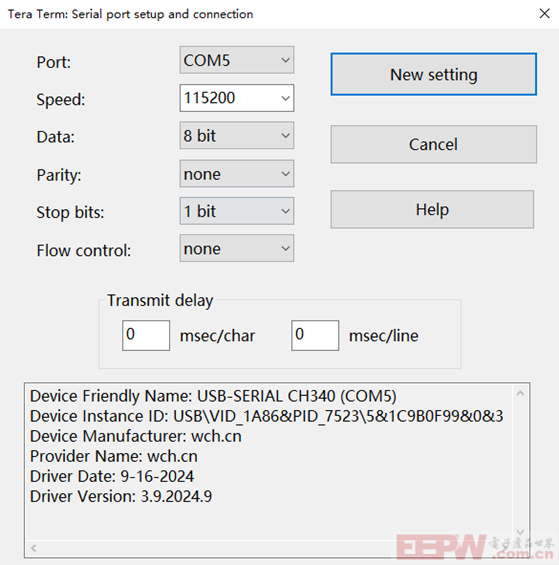
Task: Open the Flow control dropdown
Action: (237, 249)
